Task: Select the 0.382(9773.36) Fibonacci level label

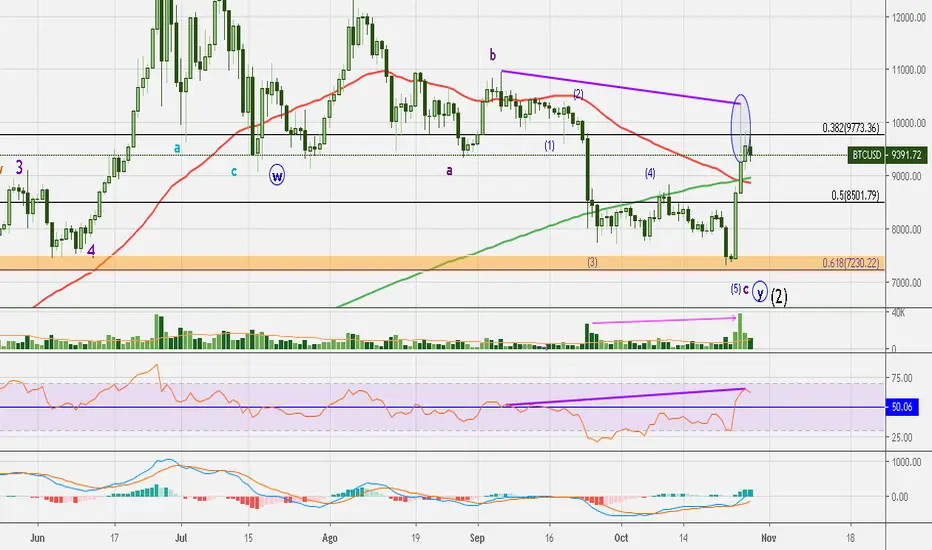Action: point(851,128)
